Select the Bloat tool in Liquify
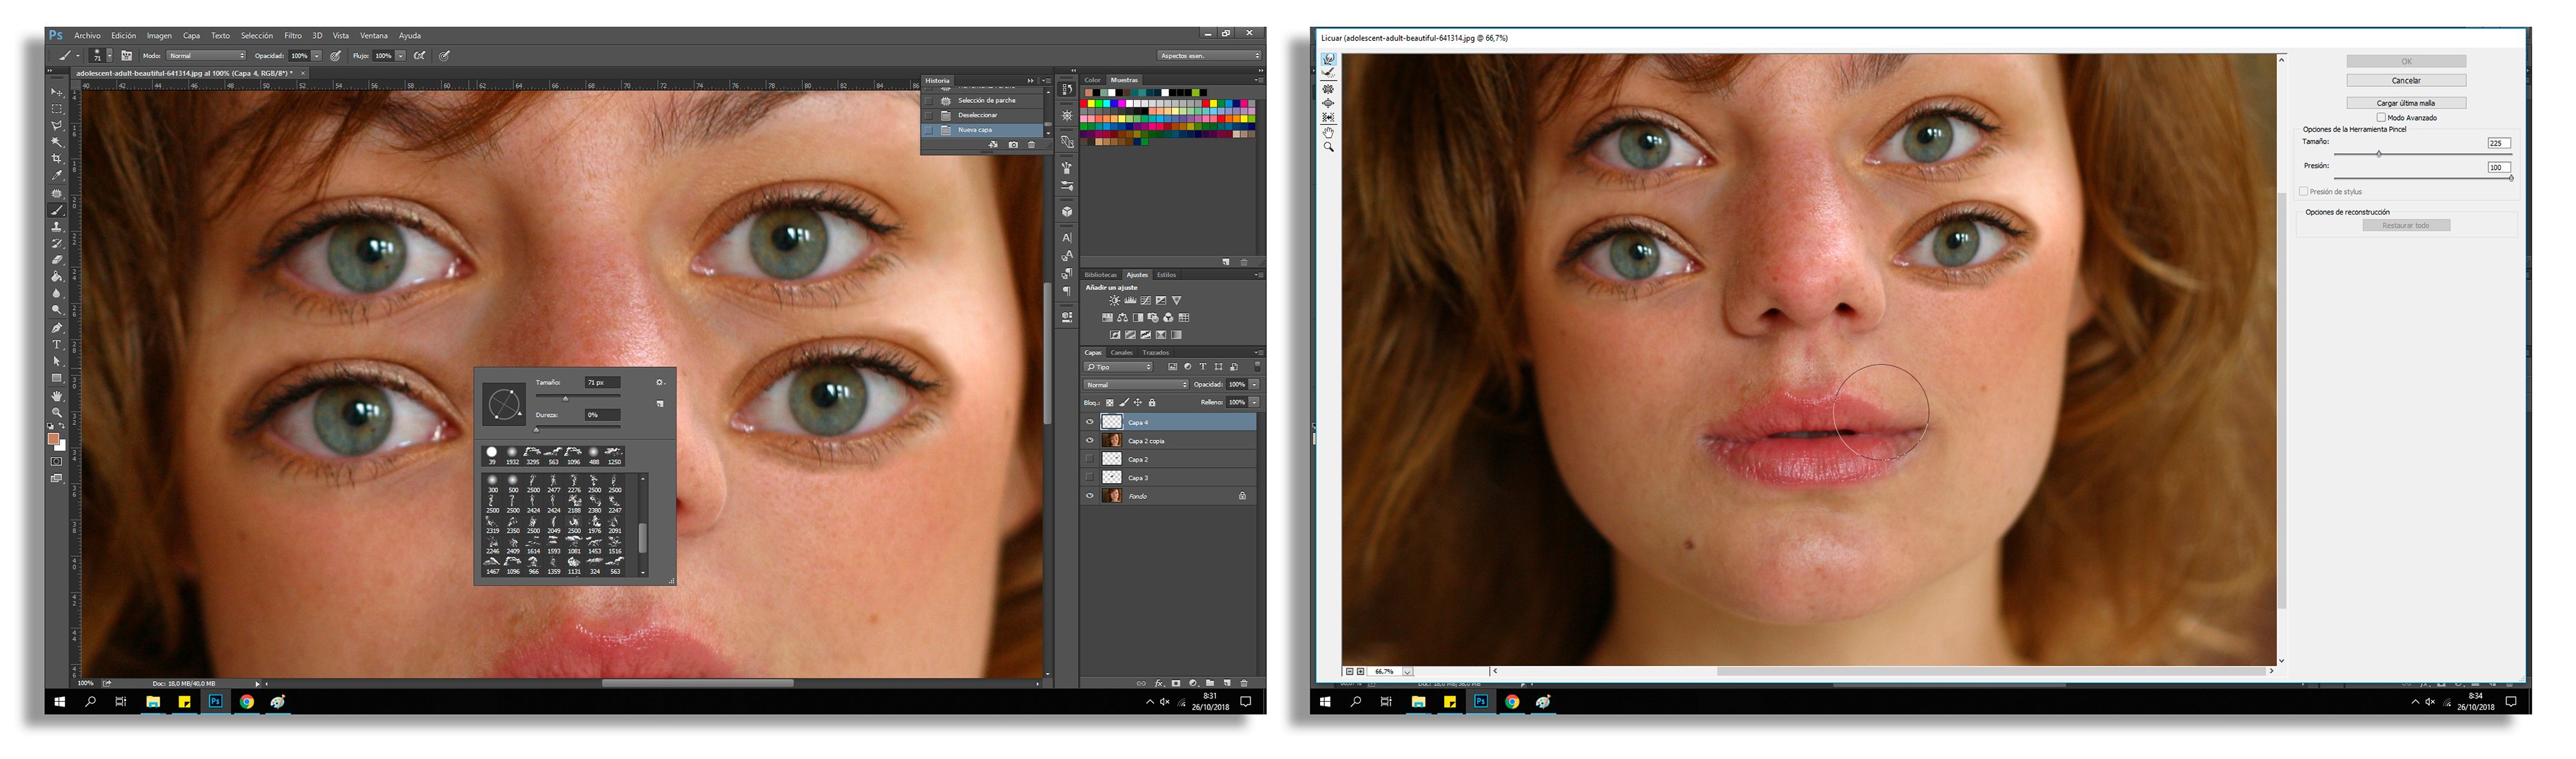This screenshot has width=2576, height=759. coord(1329,104)
